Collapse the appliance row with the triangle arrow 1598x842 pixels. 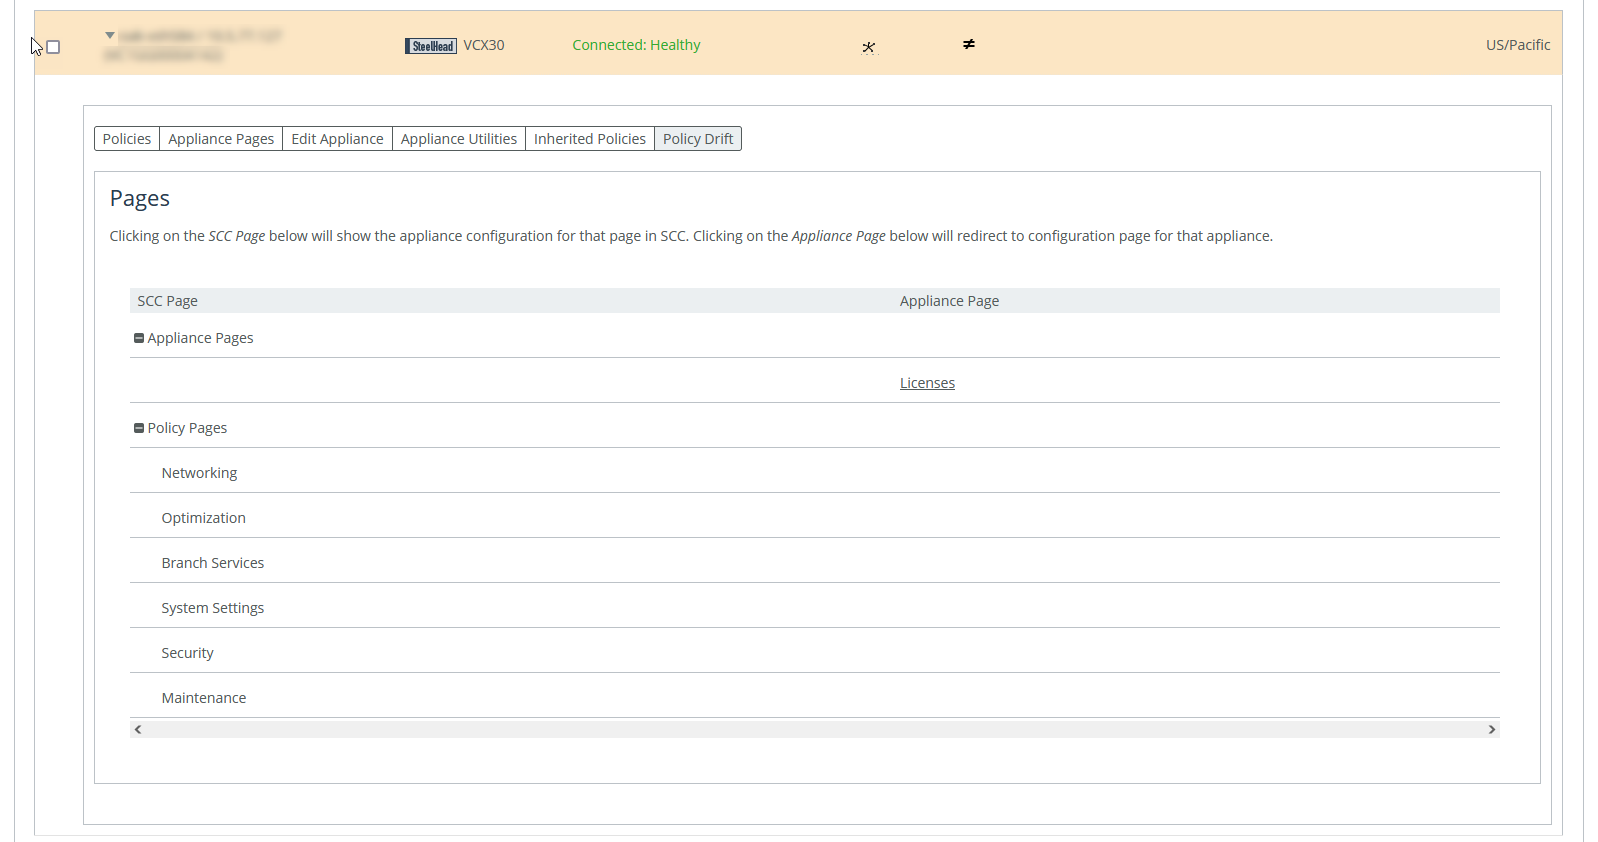[110, 35]
